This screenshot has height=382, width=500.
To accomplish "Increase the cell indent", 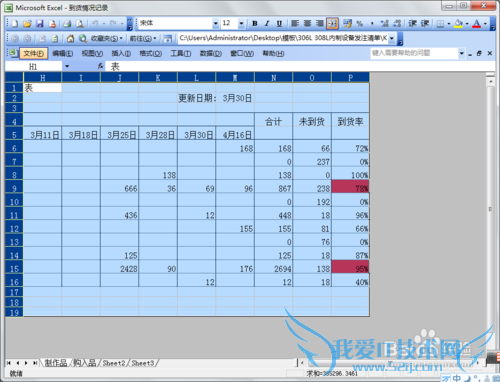I will [425, 23].
